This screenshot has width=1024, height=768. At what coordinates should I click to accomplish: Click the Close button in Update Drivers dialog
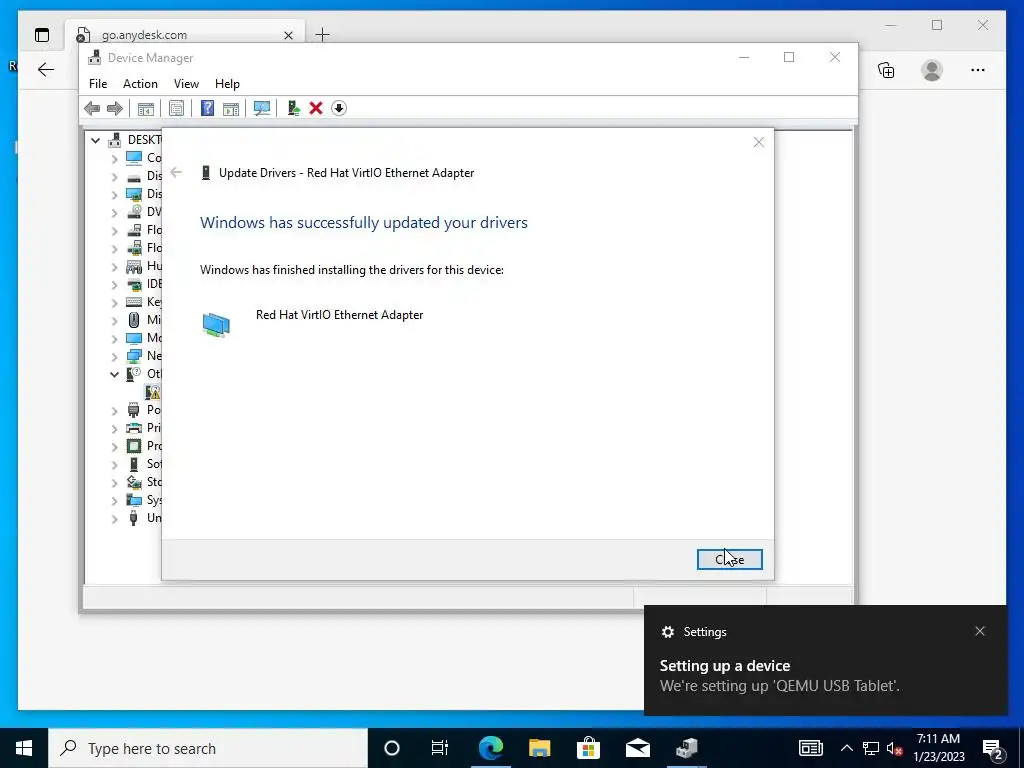coord(729,560)
